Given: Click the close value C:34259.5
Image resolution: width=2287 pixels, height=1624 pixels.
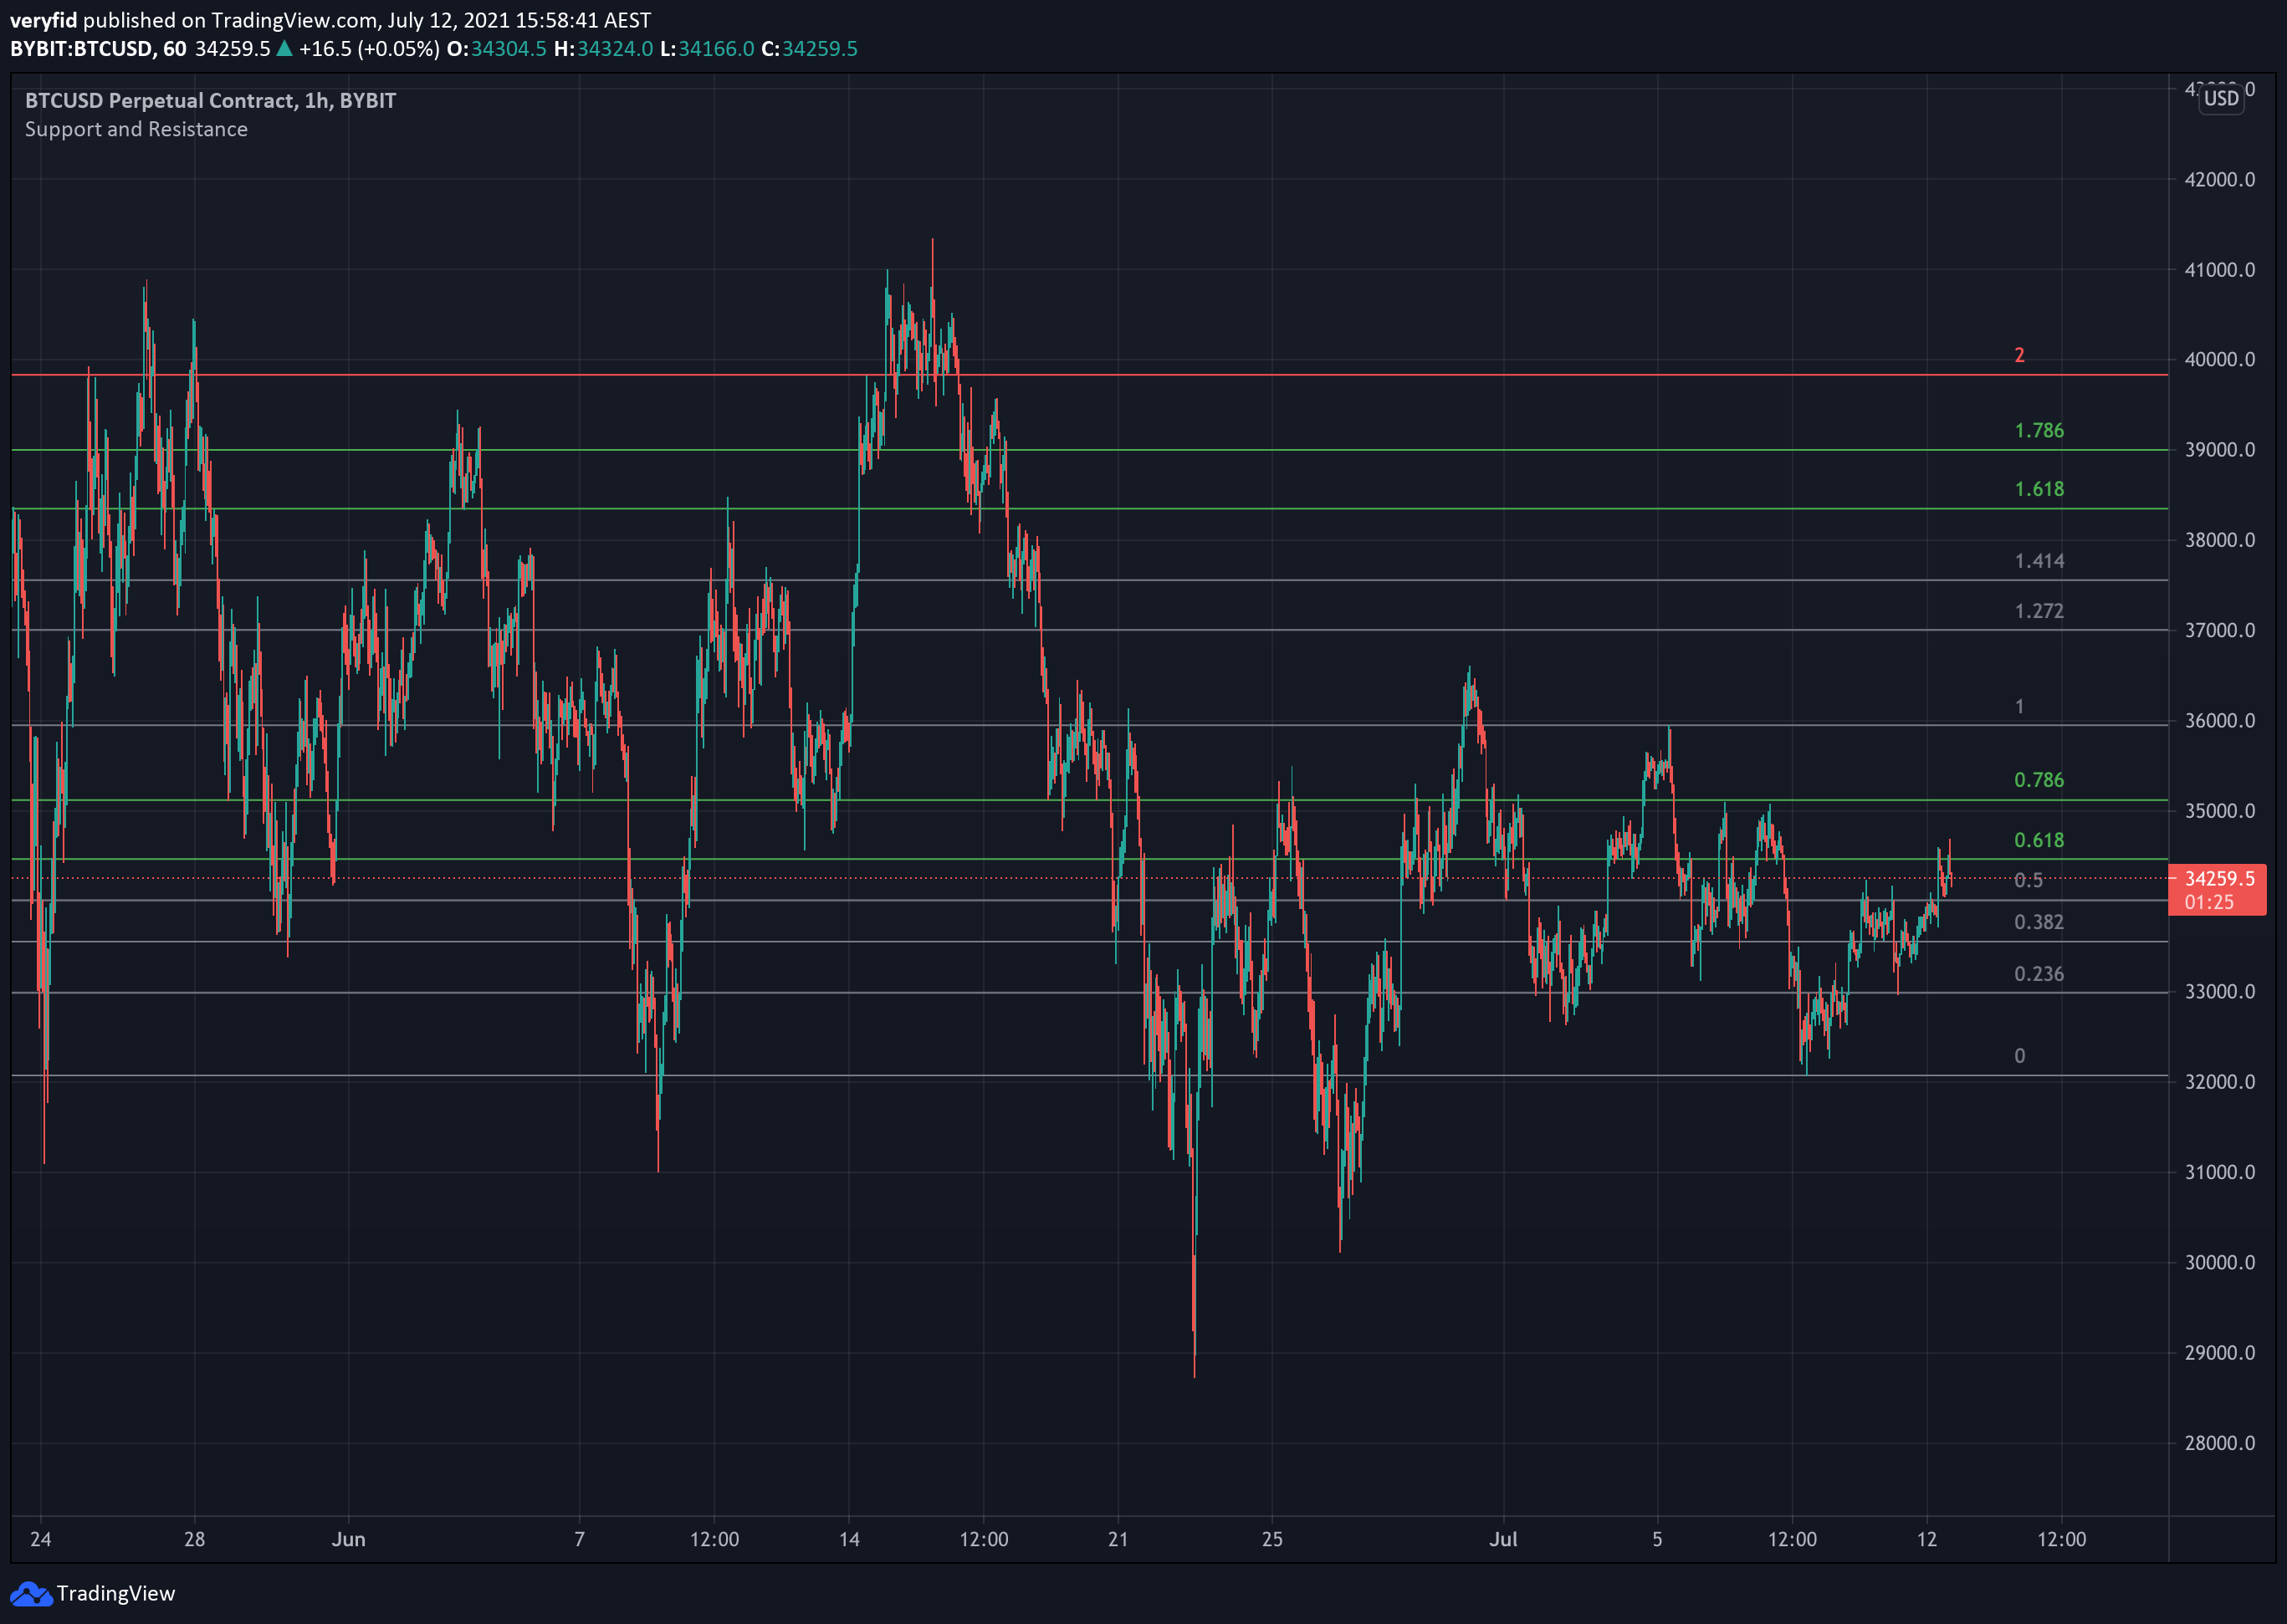Looking at the screenshot, I should [809, 49].
